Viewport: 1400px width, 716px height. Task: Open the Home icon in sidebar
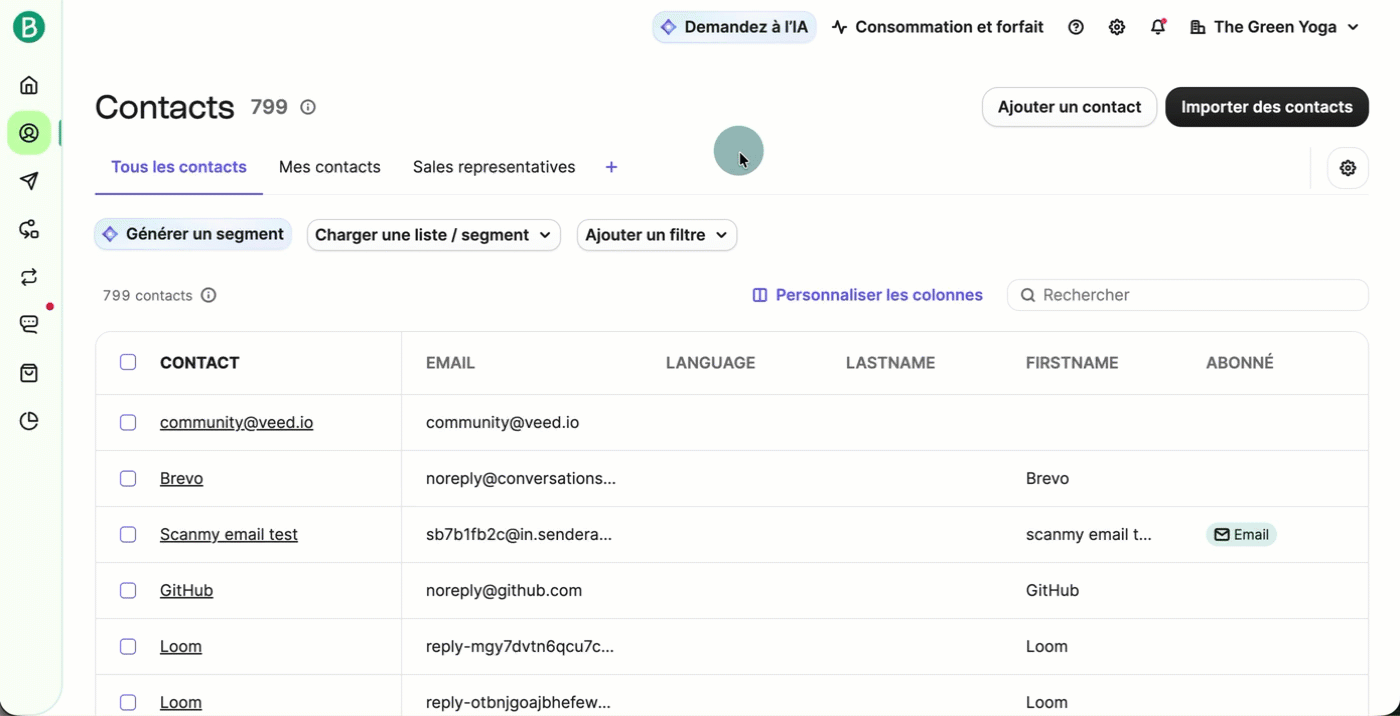(x=29, y=85)
